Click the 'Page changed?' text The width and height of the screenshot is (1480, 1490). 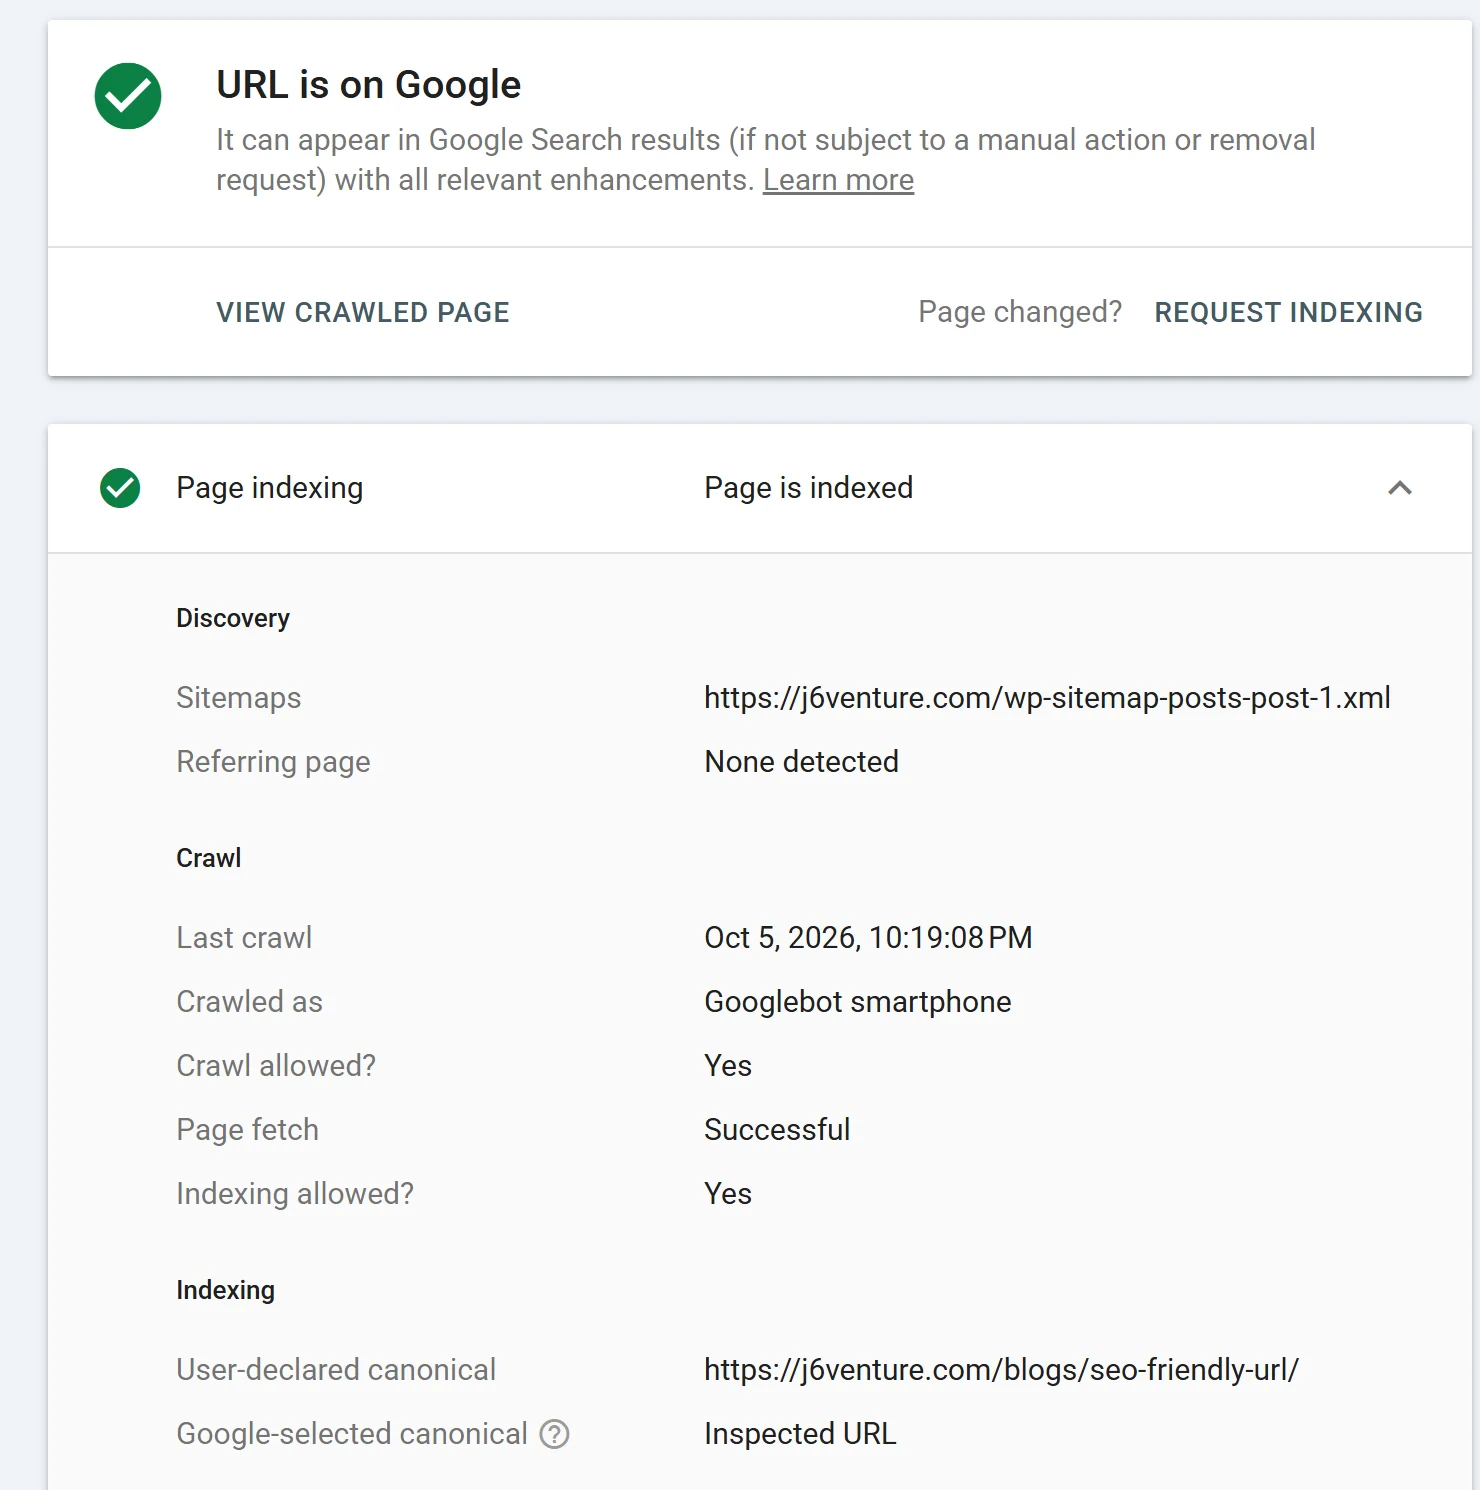(x=1020, y=312)
